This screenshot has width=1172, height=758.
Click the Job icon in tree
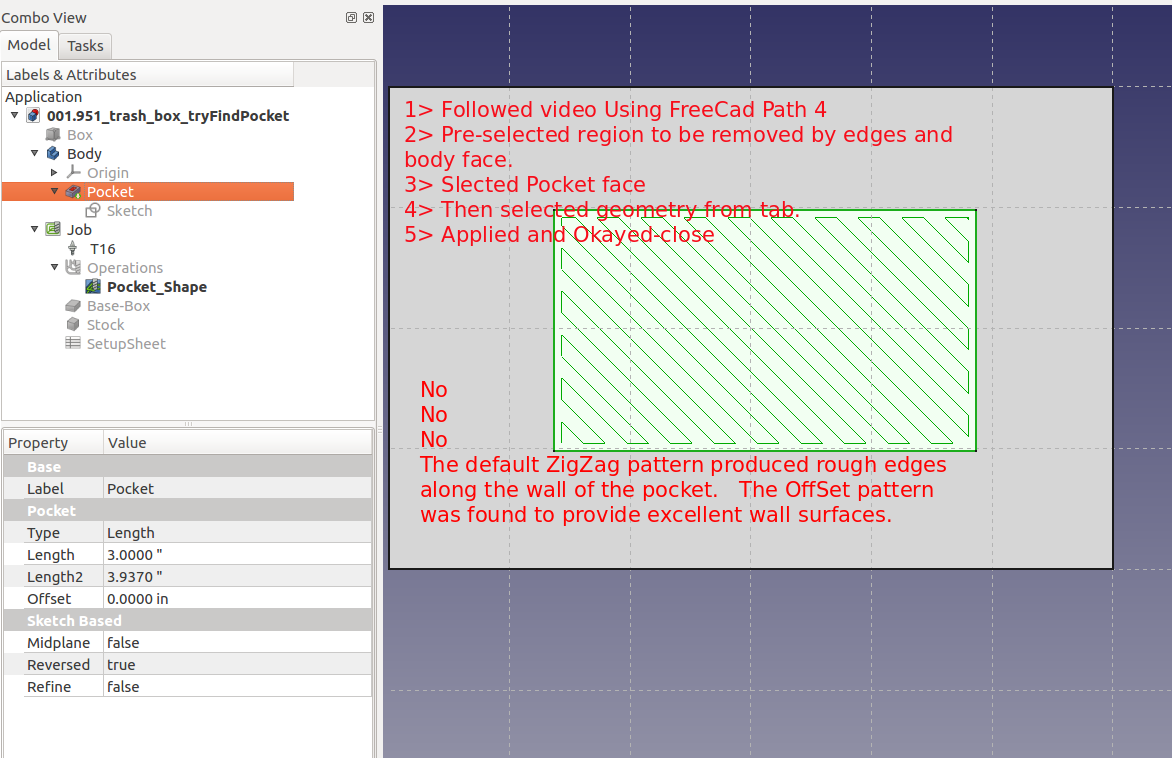pos(53,230)
